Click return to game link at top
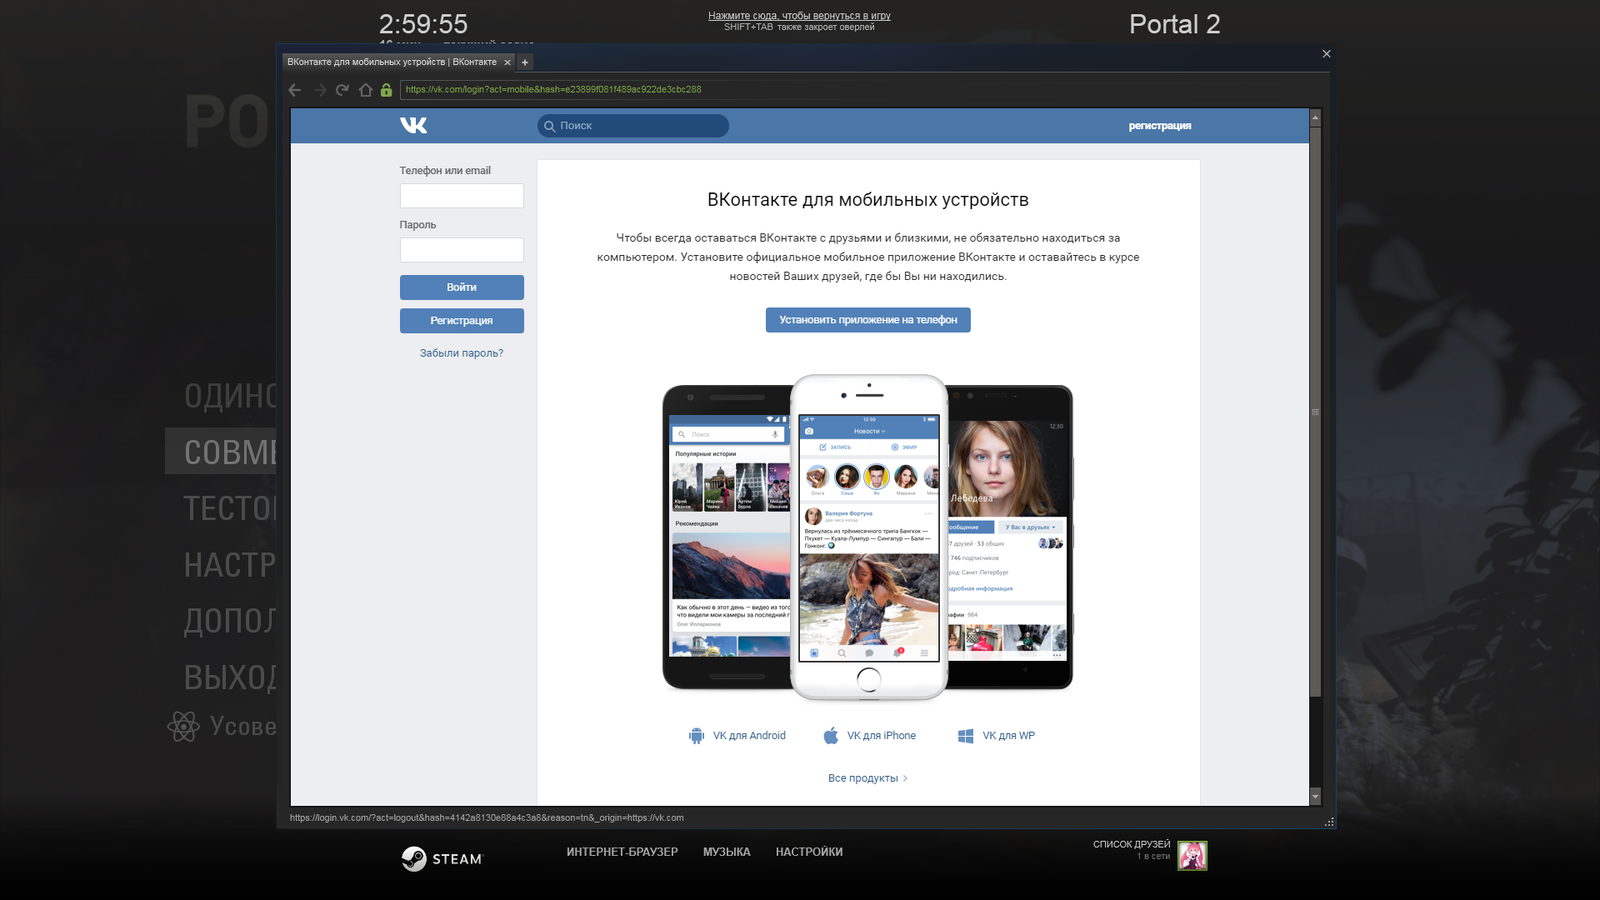 click(x=799, y=16)
